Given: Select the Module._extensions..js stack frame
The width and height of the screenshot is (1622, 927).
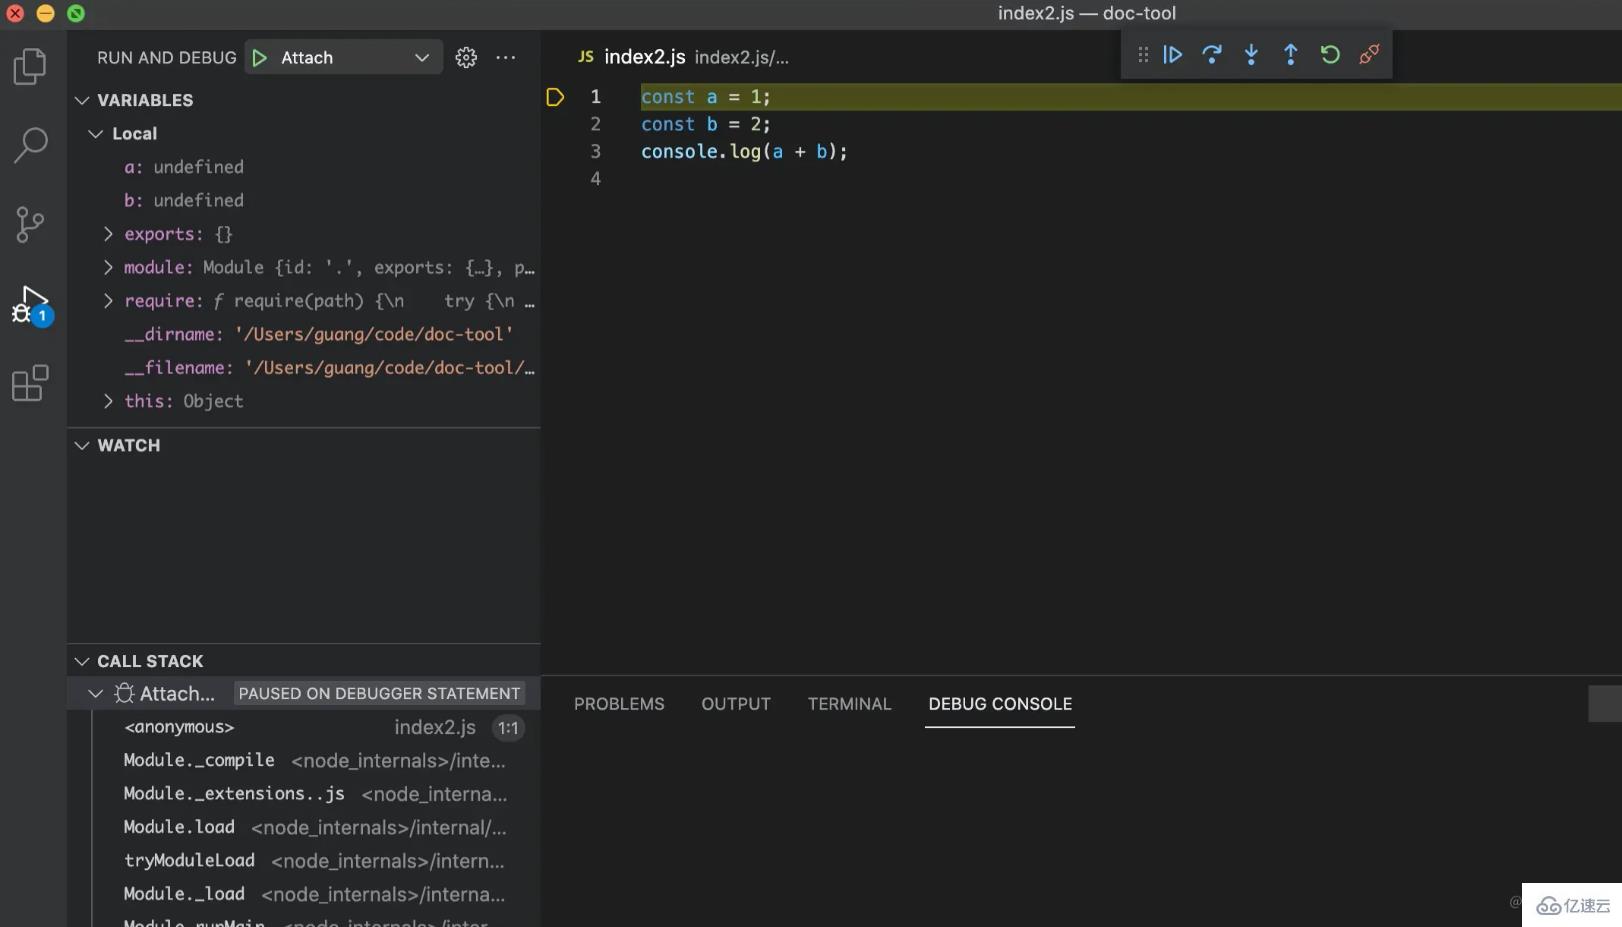Looking at the screenshot, I should point(304,794).
